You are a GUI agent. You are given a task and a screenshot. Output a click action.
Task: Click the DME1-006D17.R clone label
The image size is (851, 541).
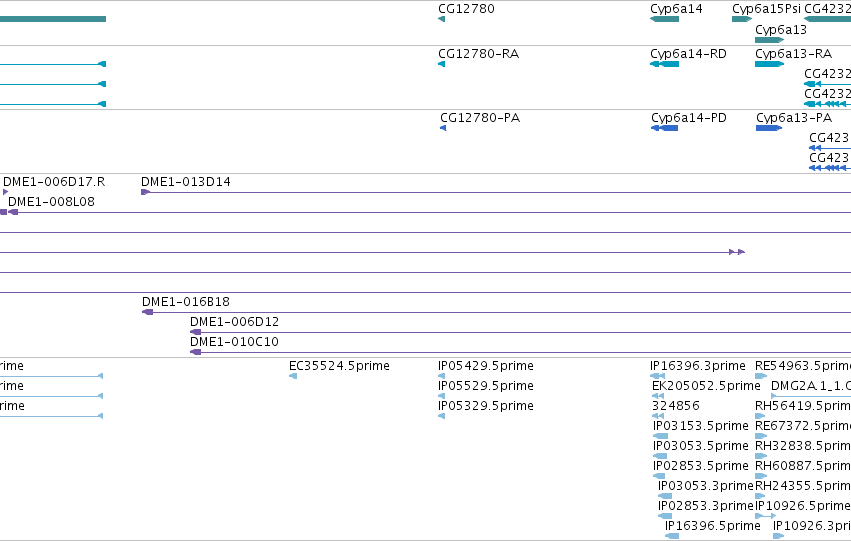point(54,182)
